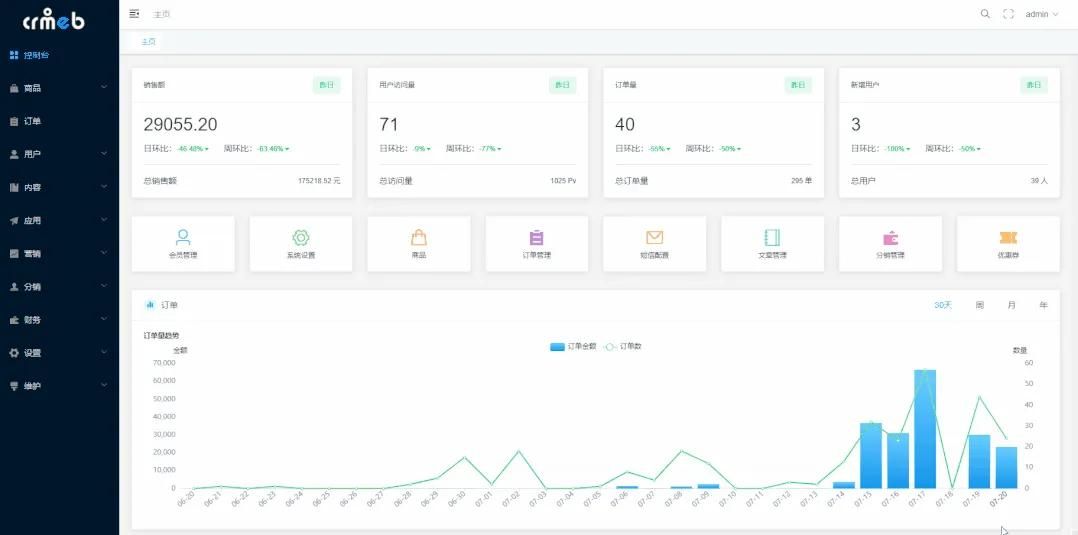This screenshot has width=1078, height=535.
Task: Expand the 商品 menu chevron
Action: click(x=104, y=87)
